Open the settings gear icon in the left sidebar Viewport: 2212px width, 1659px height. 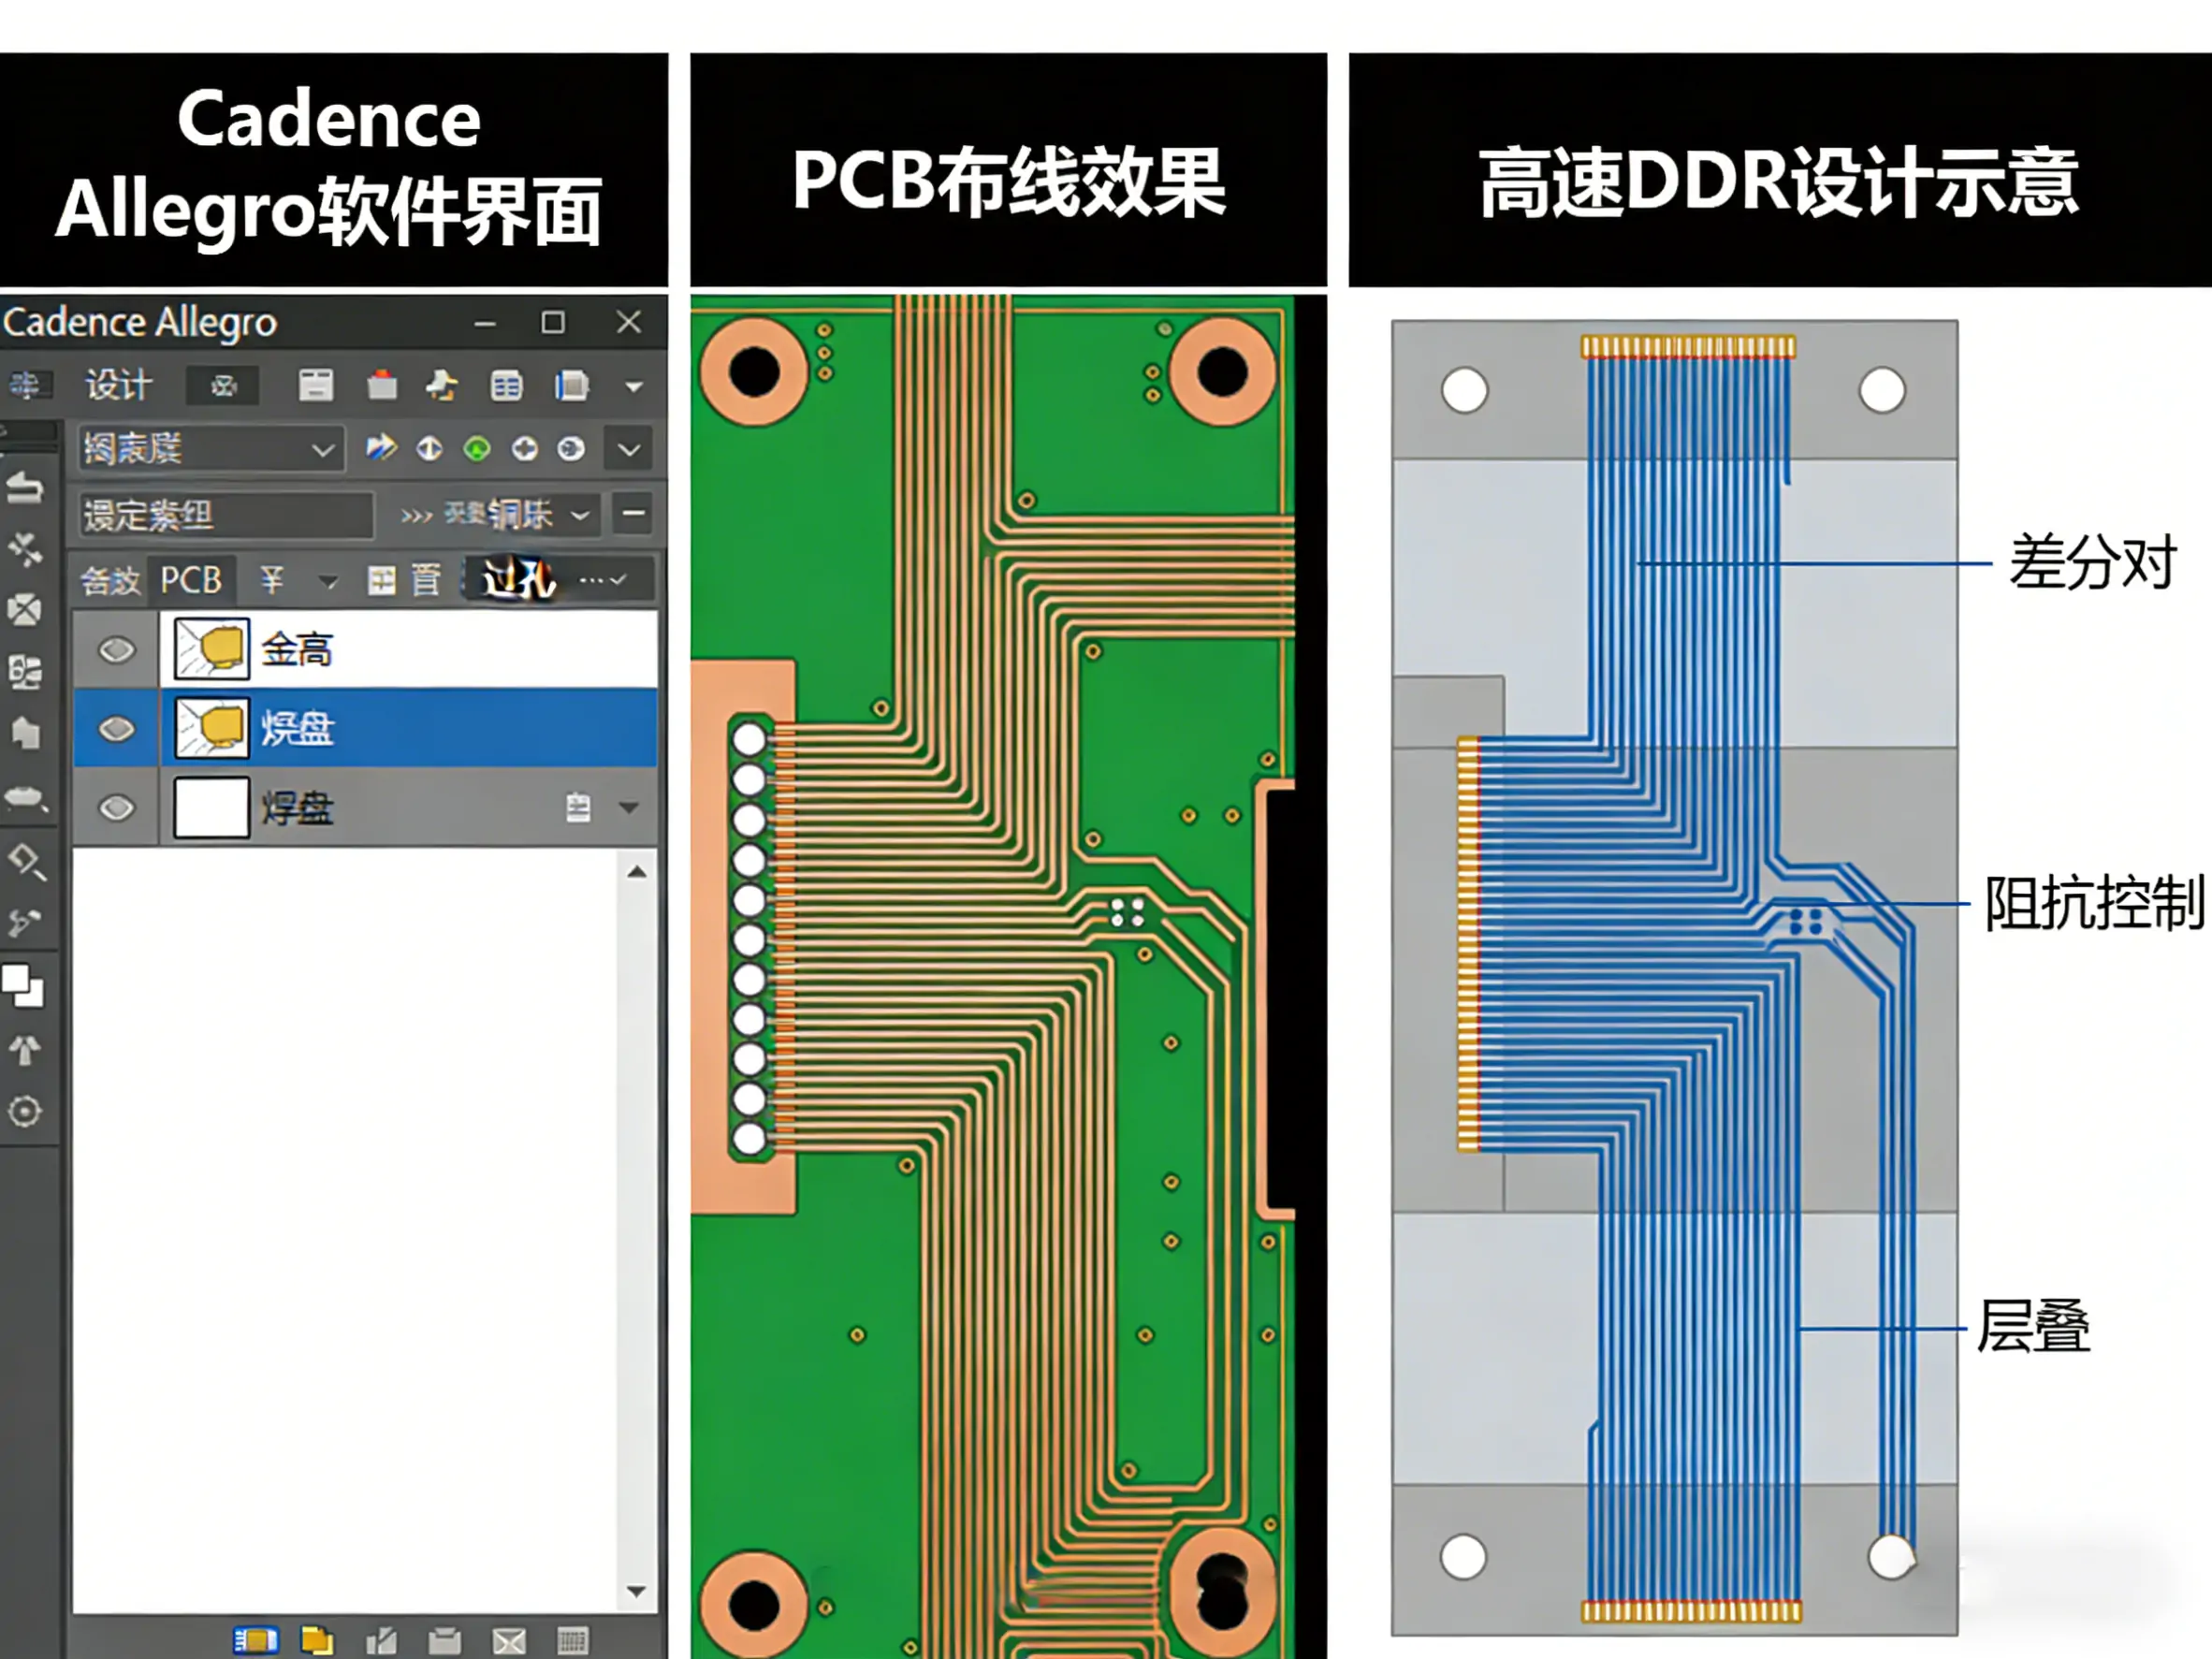27,1112
